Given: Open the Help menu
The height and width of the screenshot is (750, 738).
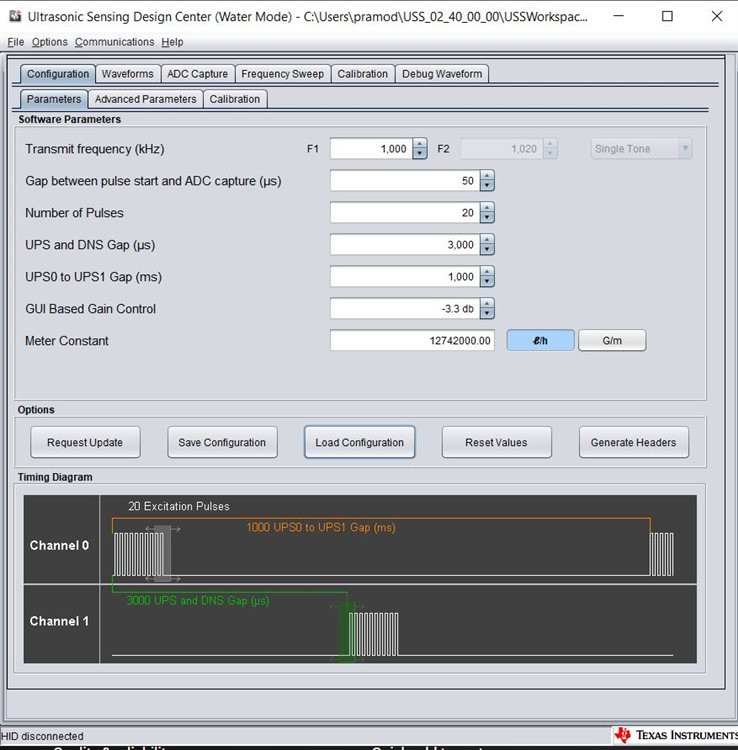Looking at the screenshot, I should coord(172,42).
